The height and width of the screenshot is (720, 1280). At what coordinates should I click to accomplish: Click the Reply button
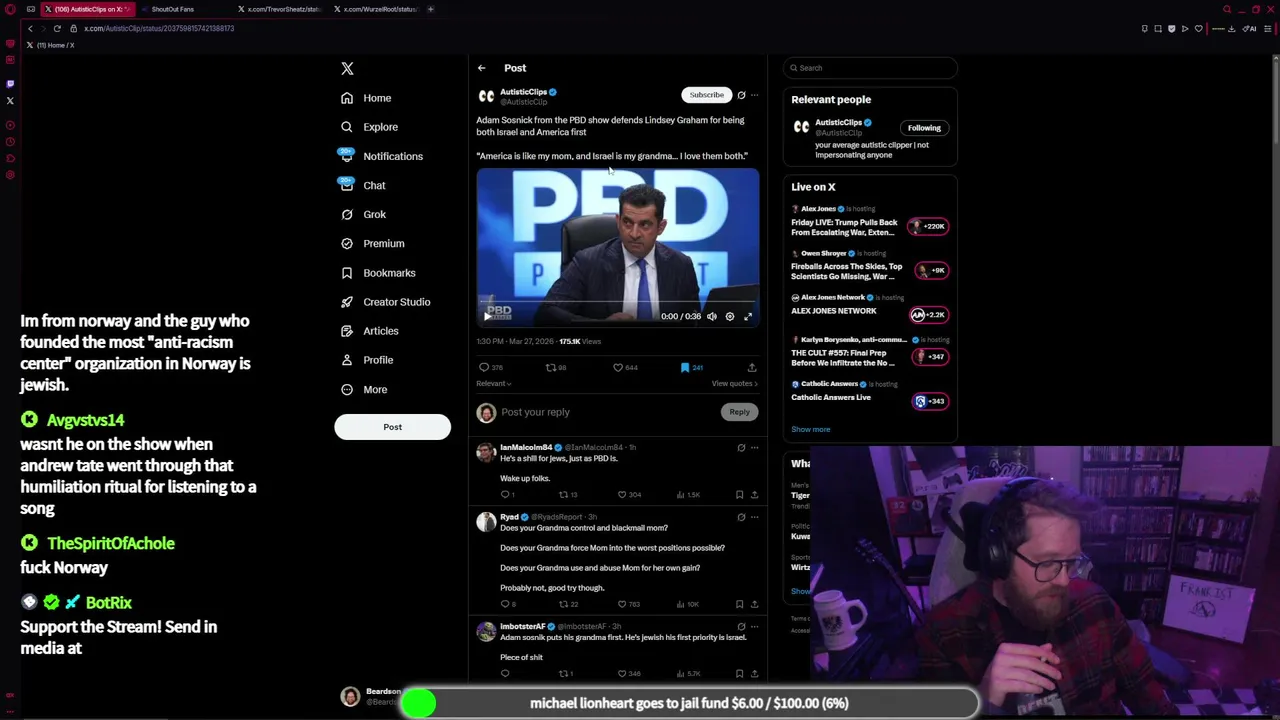[739, 412]
